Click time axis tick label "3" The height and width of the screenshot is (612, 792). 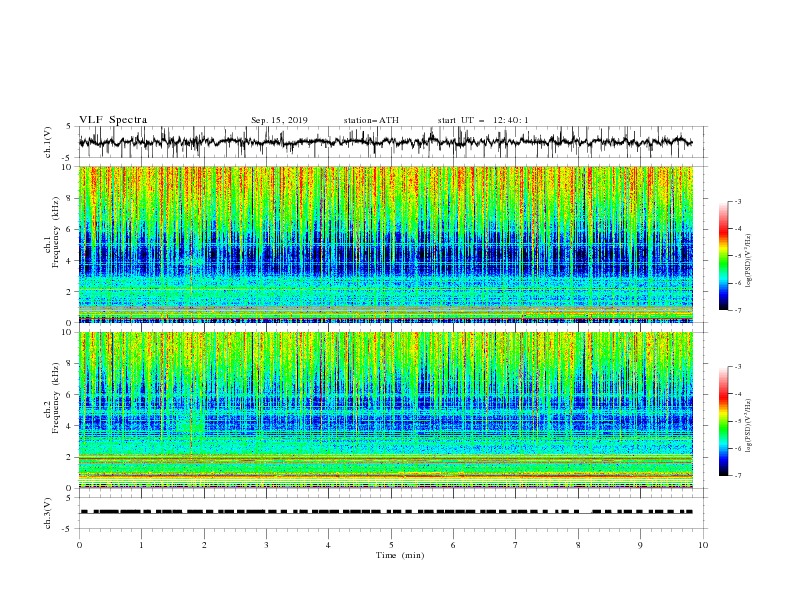pyautogui.click(x=266, y=545)
